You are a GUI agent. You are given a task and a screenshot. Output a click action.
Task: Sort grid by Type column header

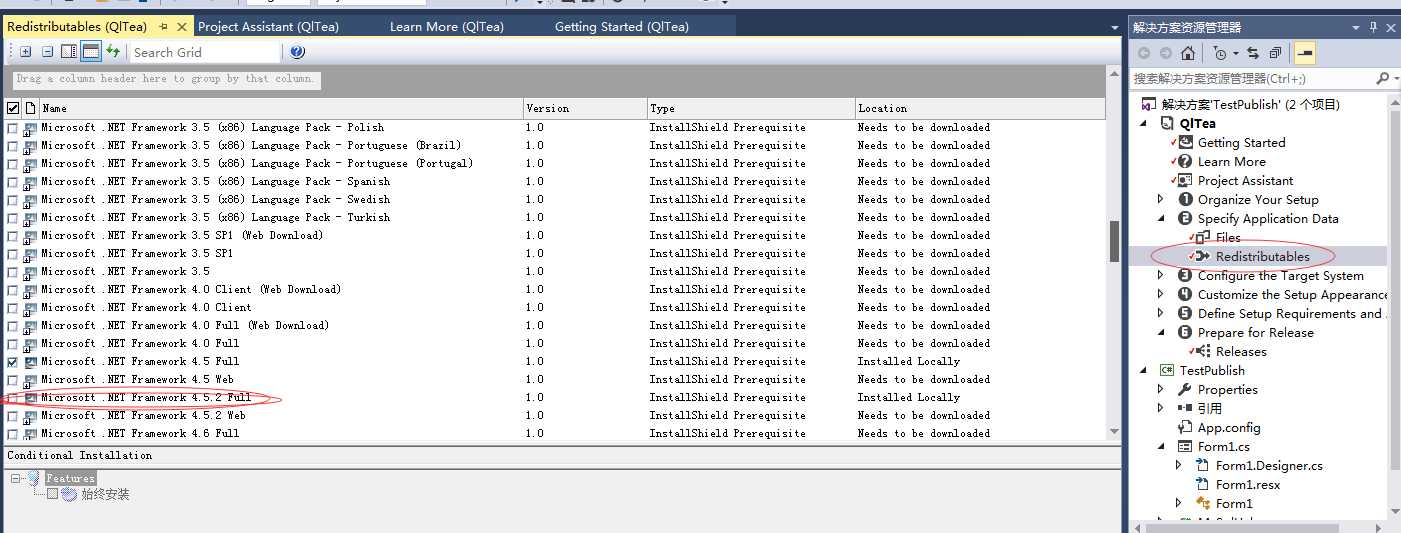point(751,108)
